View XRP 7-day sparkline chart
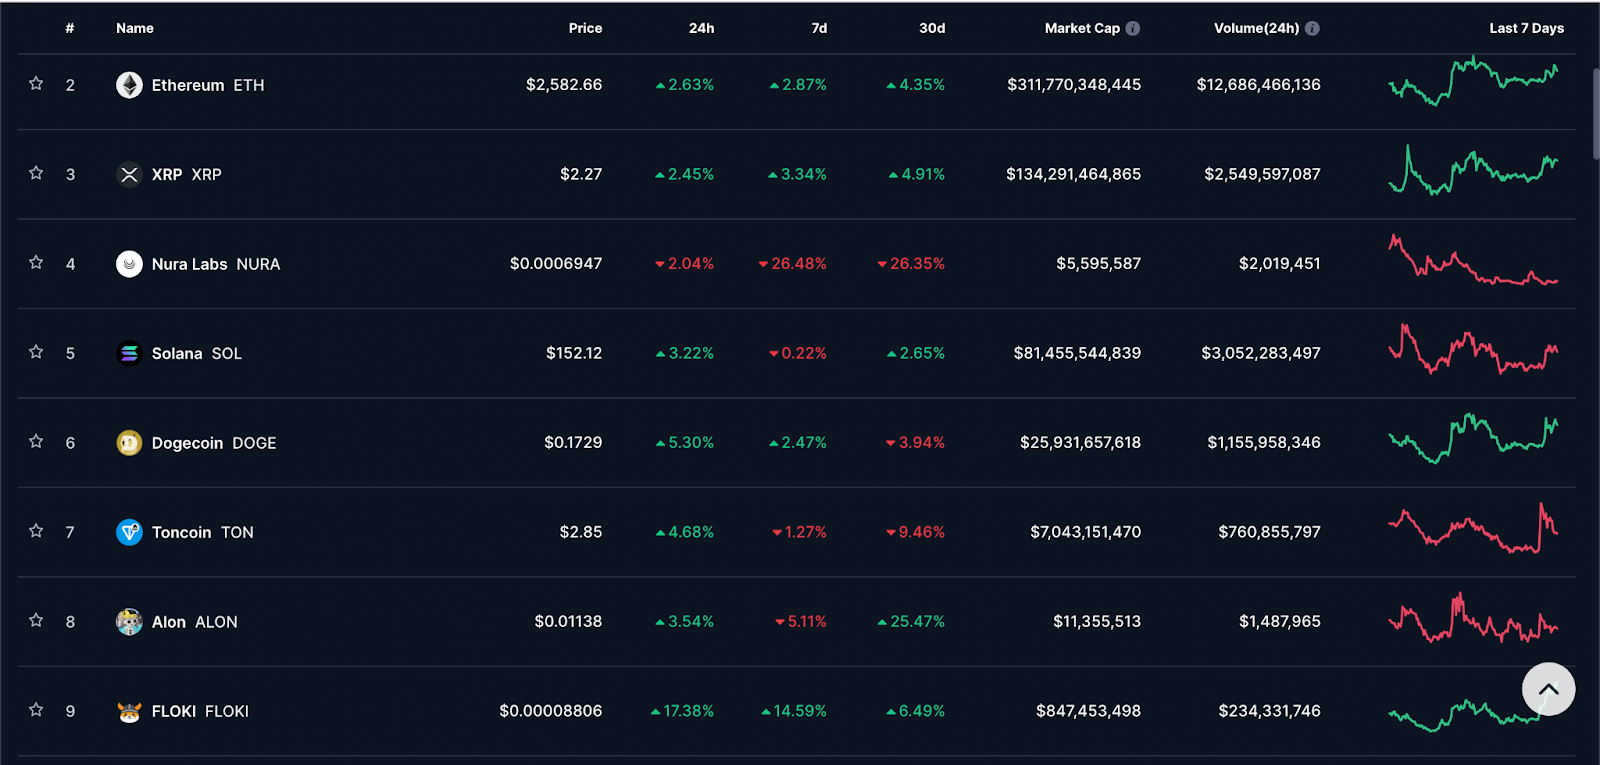This screenshot has width=1600, height=765. [1473, 170]
